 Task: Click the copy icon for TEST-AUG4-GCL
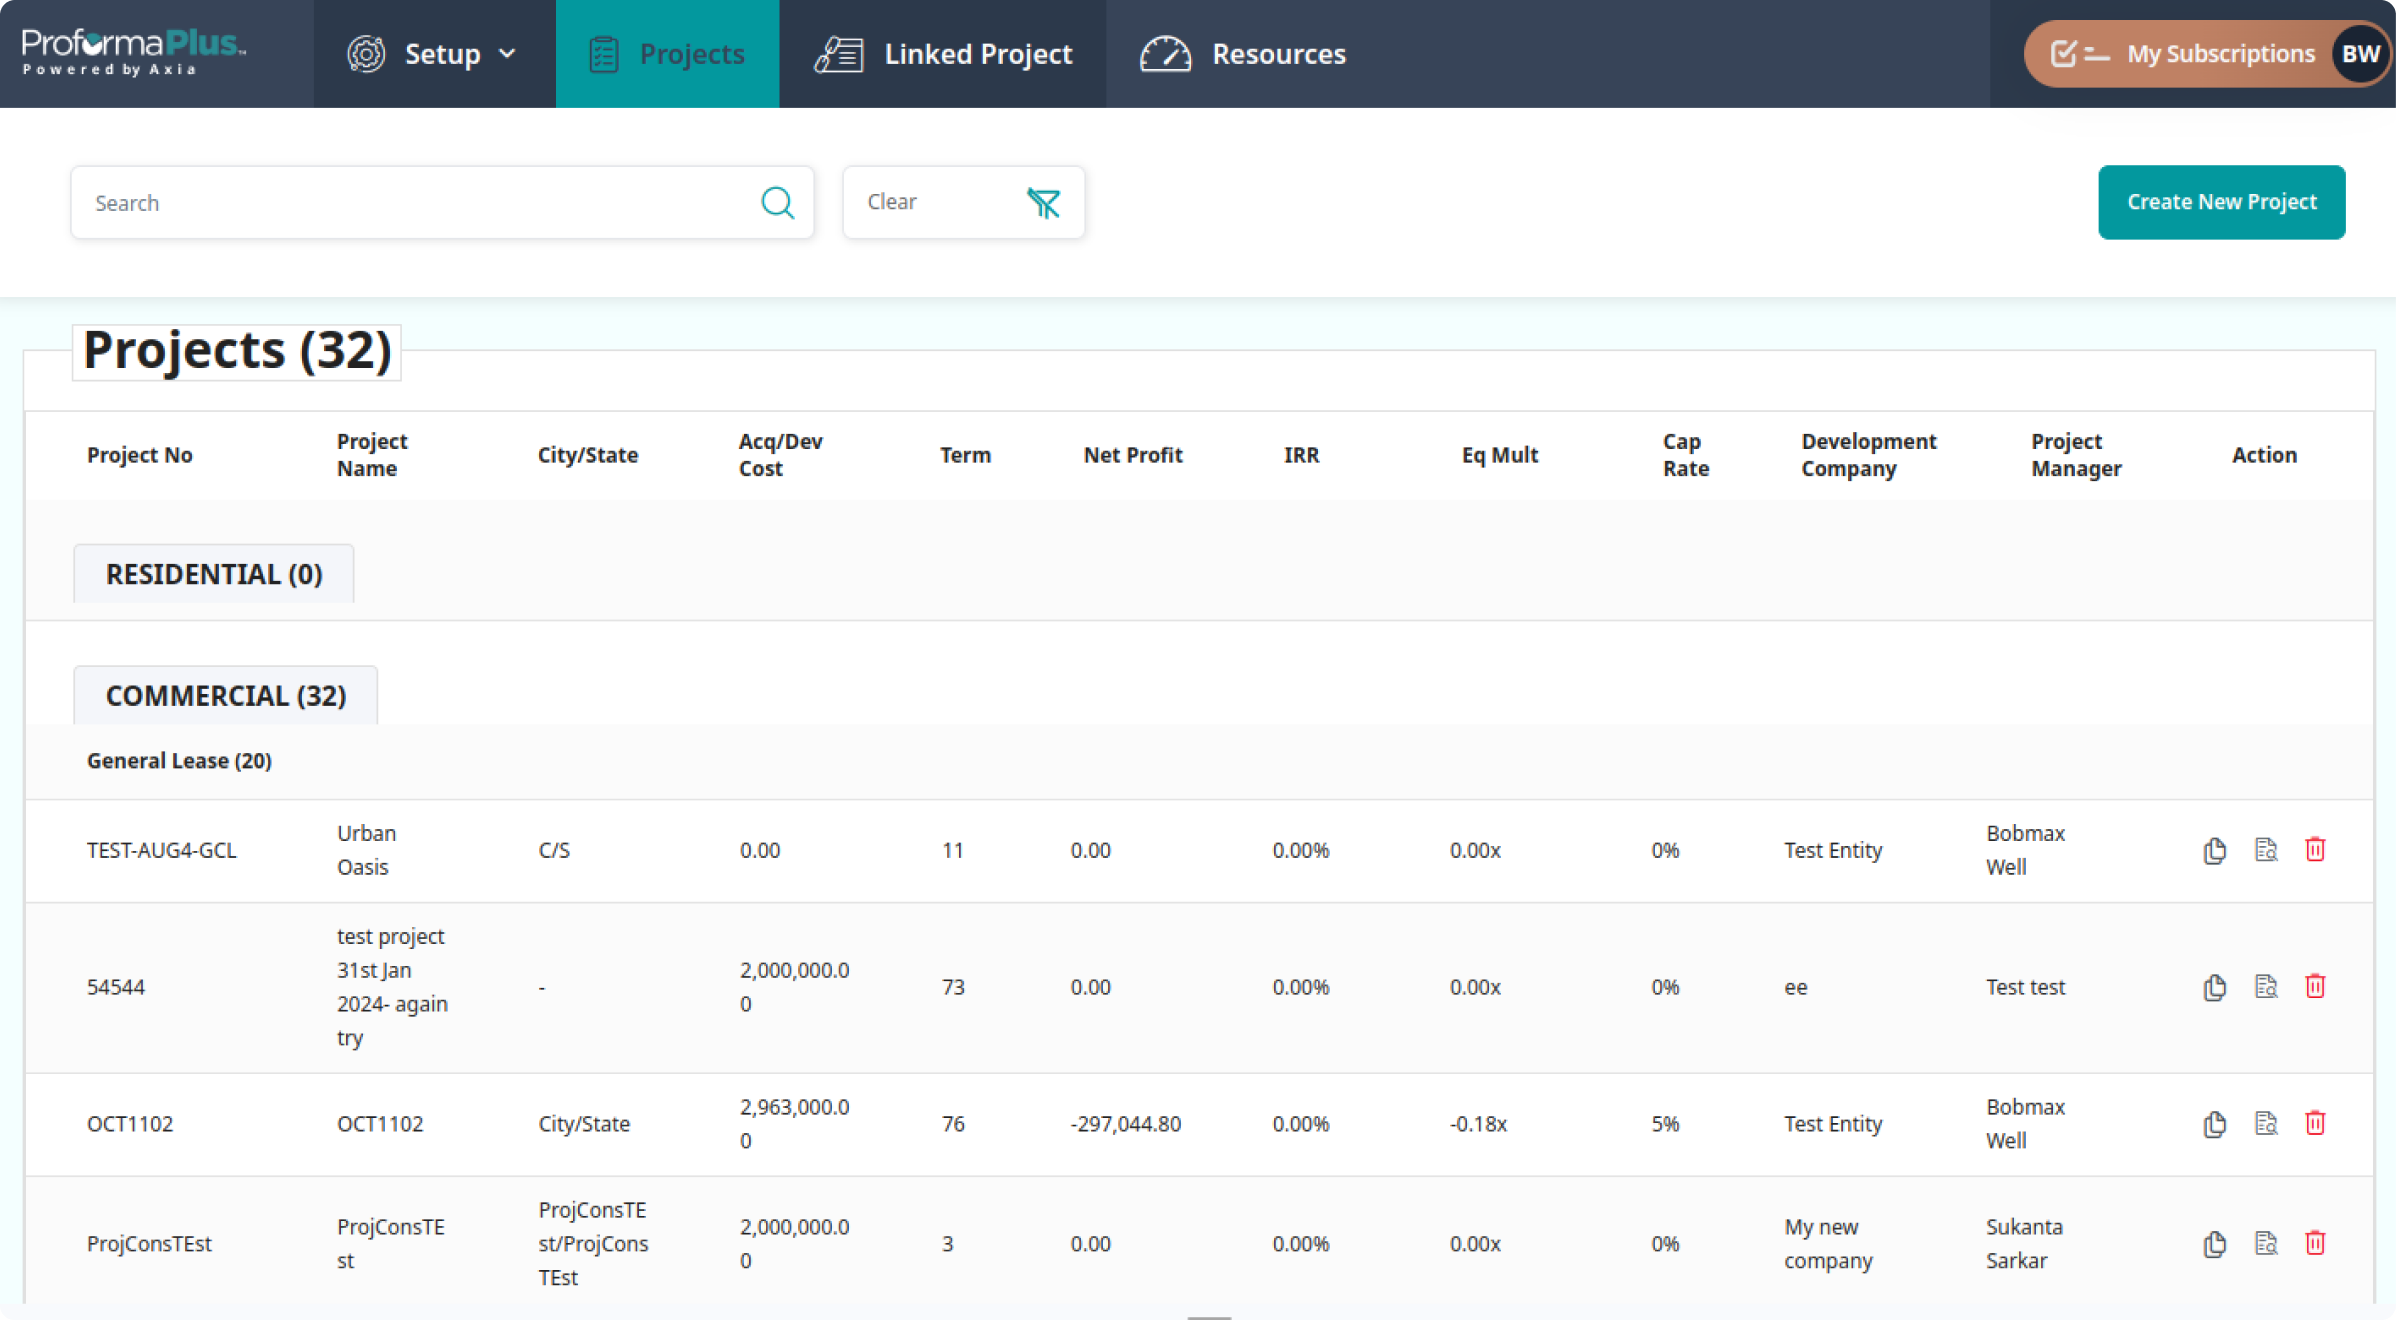2214,850
